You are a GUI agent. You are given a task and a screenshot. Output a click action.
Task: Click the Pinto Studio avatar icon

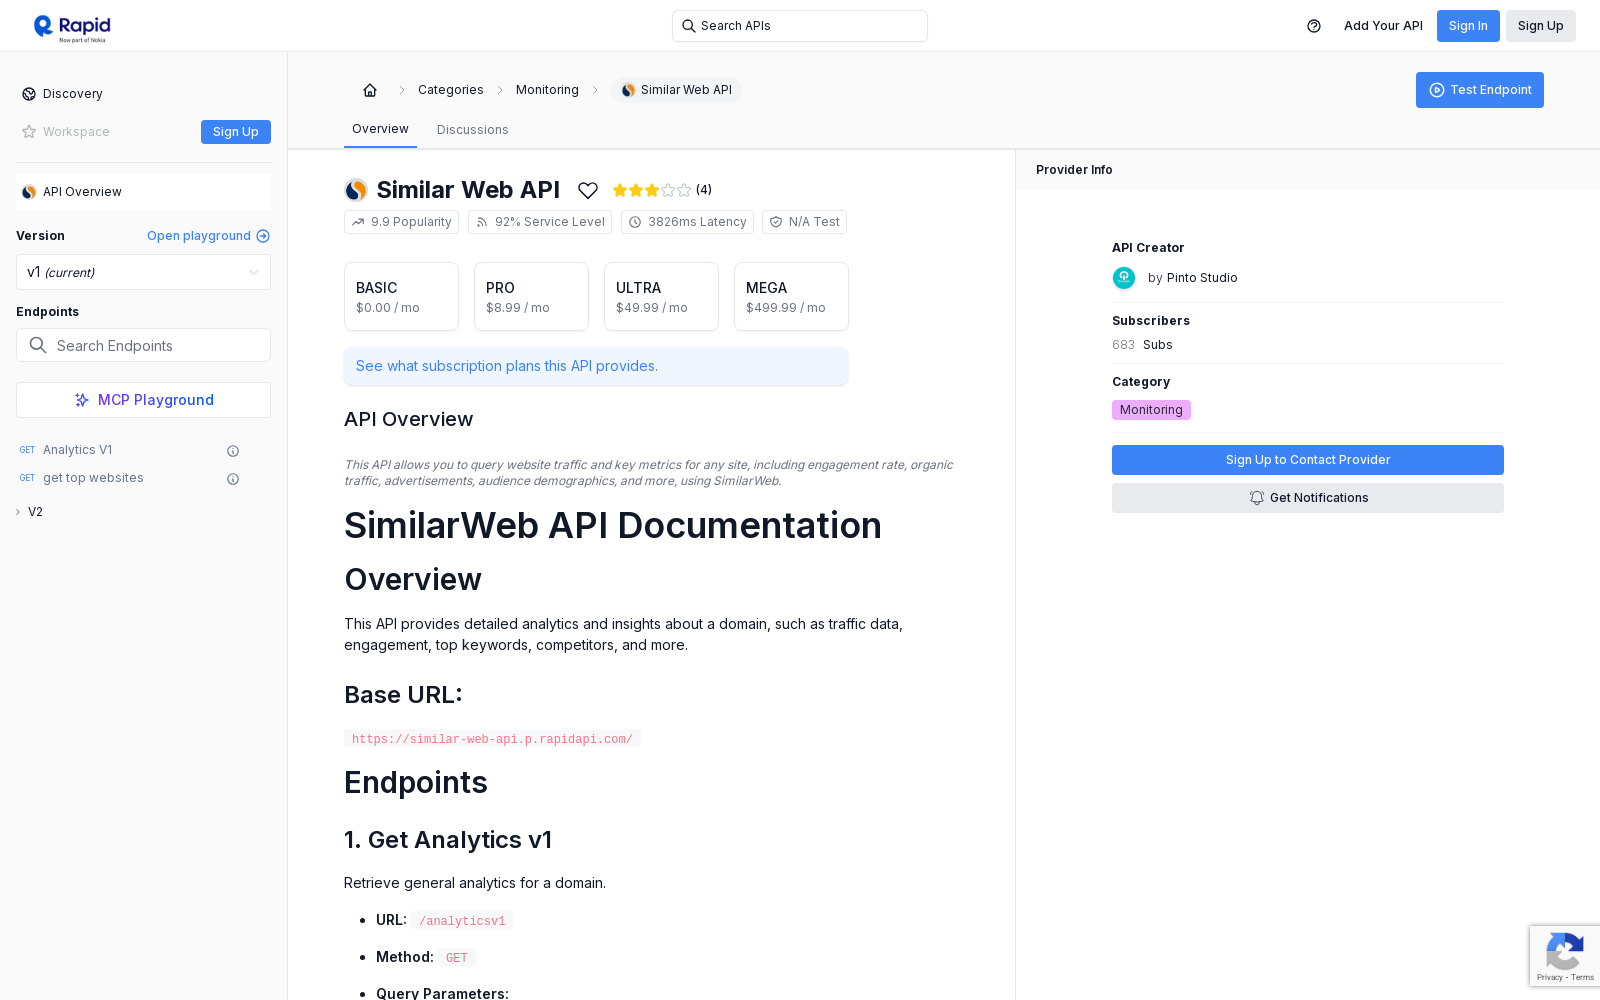coord(1124,278)
